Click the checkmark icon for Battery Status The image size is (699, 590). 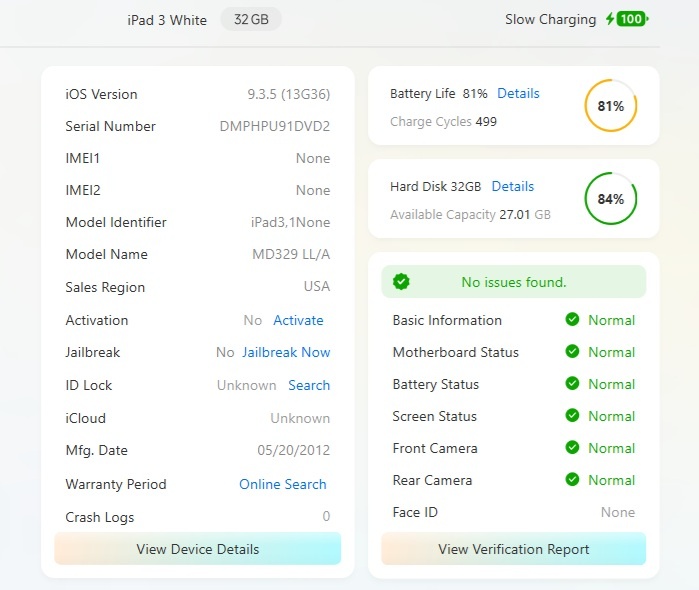coord(572,384)
